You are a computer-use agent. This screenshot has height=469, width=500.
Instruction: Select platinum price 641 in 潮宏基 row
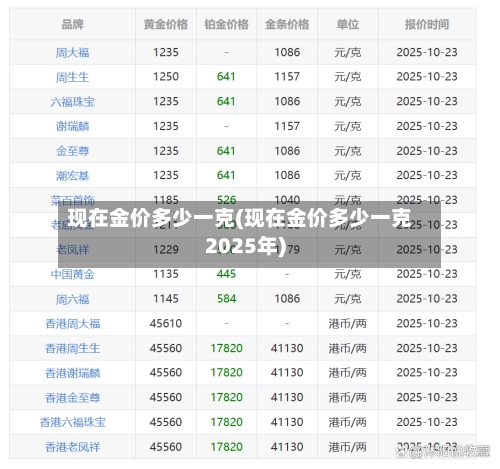click(x=226, y=175)
